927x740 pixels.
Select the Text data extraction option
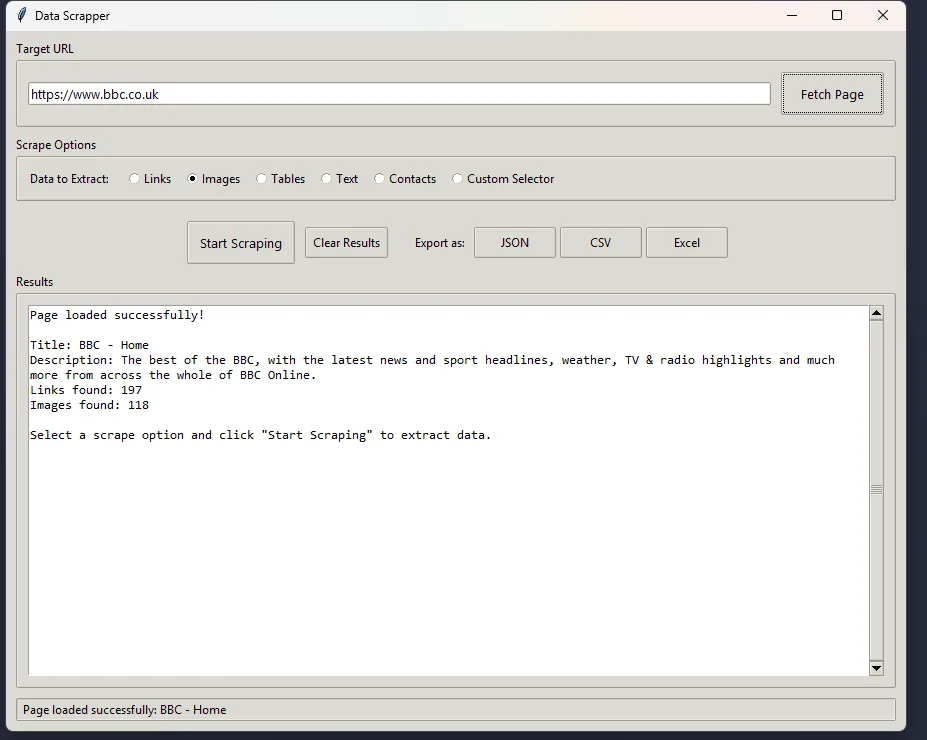[326, 178]
